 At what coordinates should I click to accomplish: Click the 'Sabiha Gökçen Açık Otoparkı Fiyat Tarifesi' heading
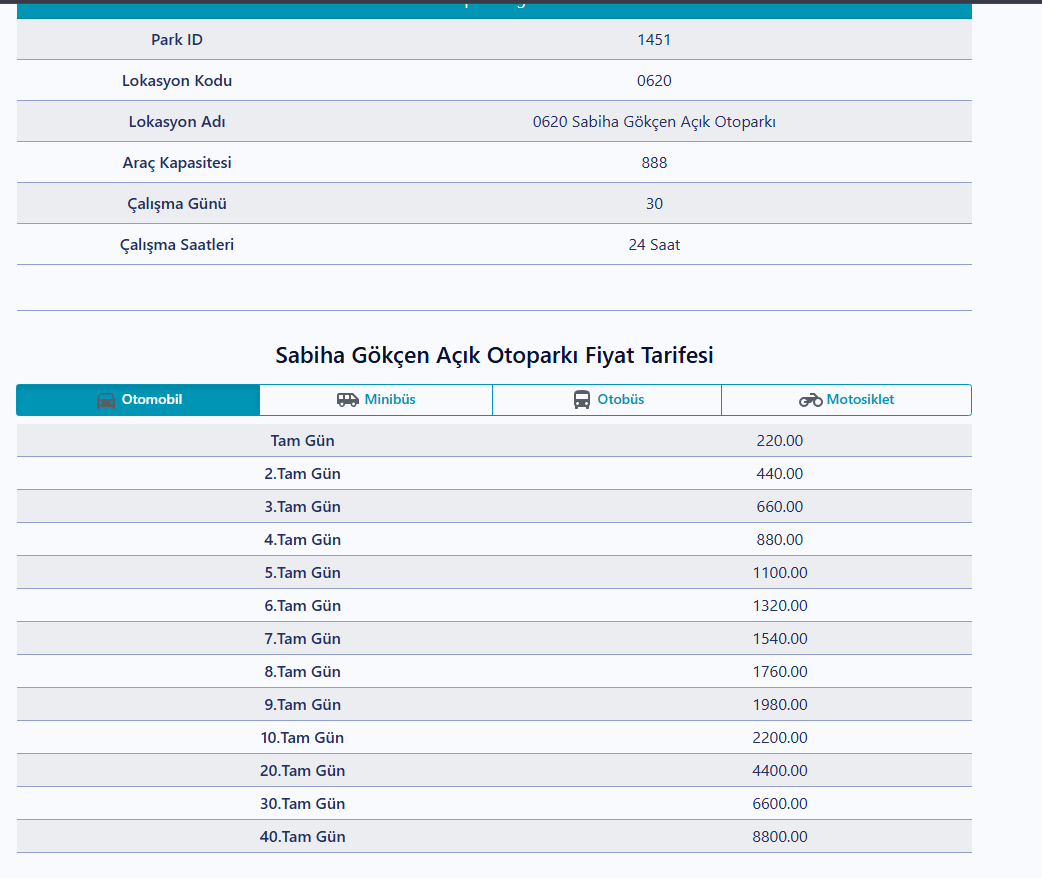click(x=494, y=356)
